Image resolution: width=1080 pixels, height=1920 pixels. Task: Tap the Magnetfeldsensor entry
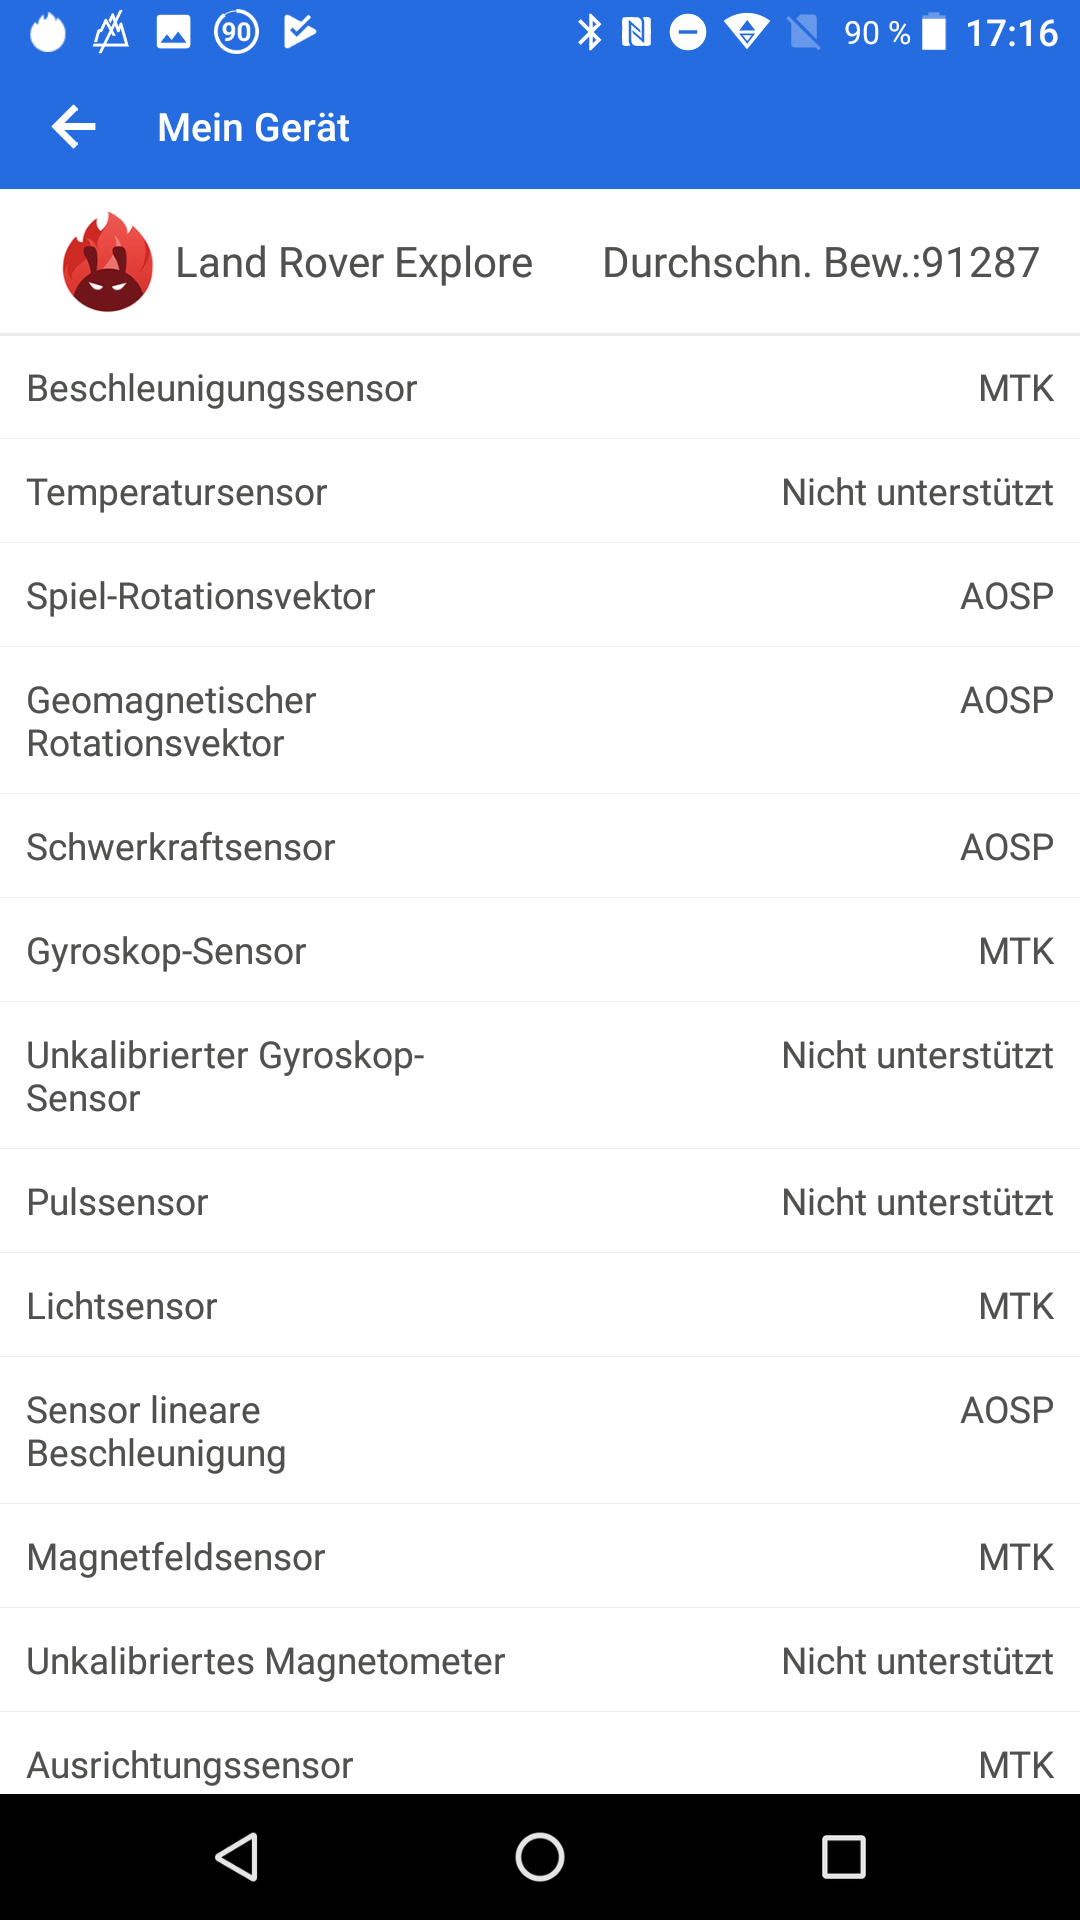pos(540,1557)
